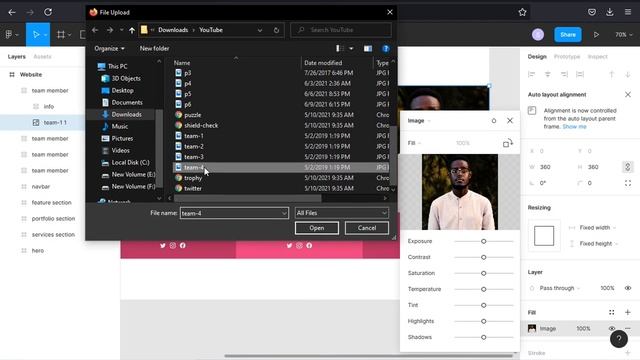Toggle the Image fill visibility eye
The height and width of the screenshot is (360, 640).
click(x=611, y=329)
